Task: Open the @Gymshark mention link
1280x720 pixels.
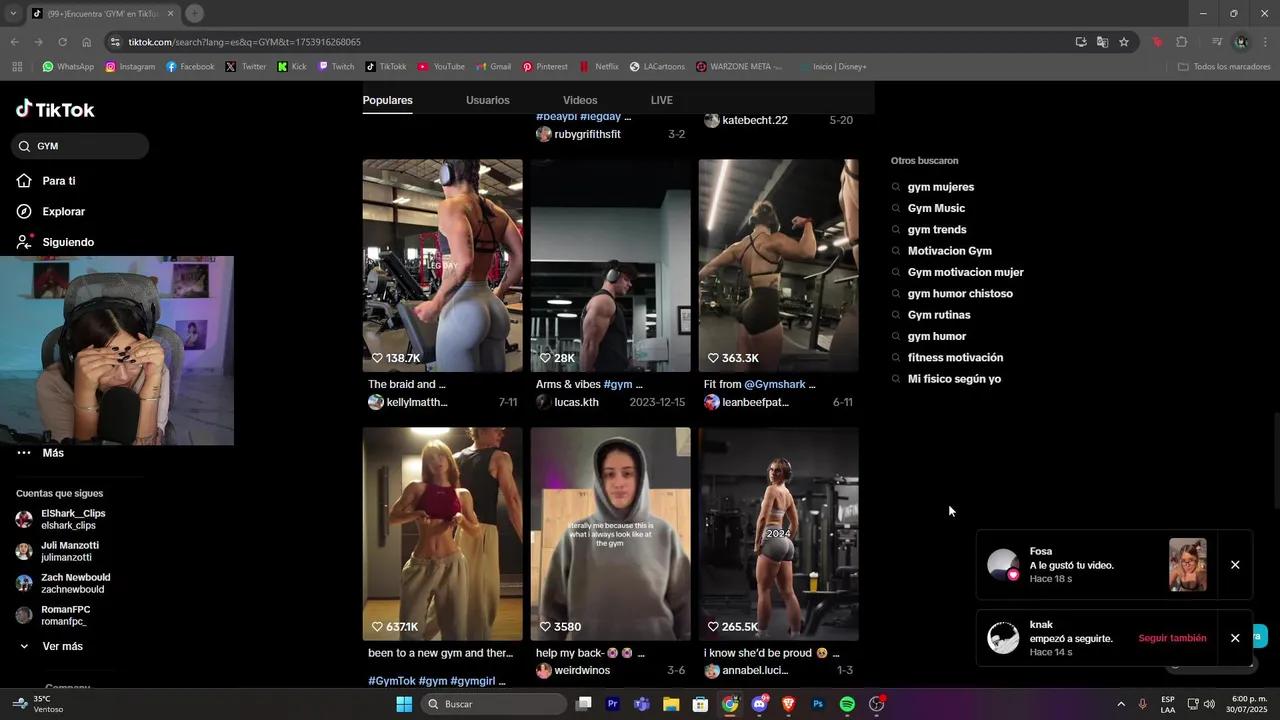Action: (x=774, y=384)
